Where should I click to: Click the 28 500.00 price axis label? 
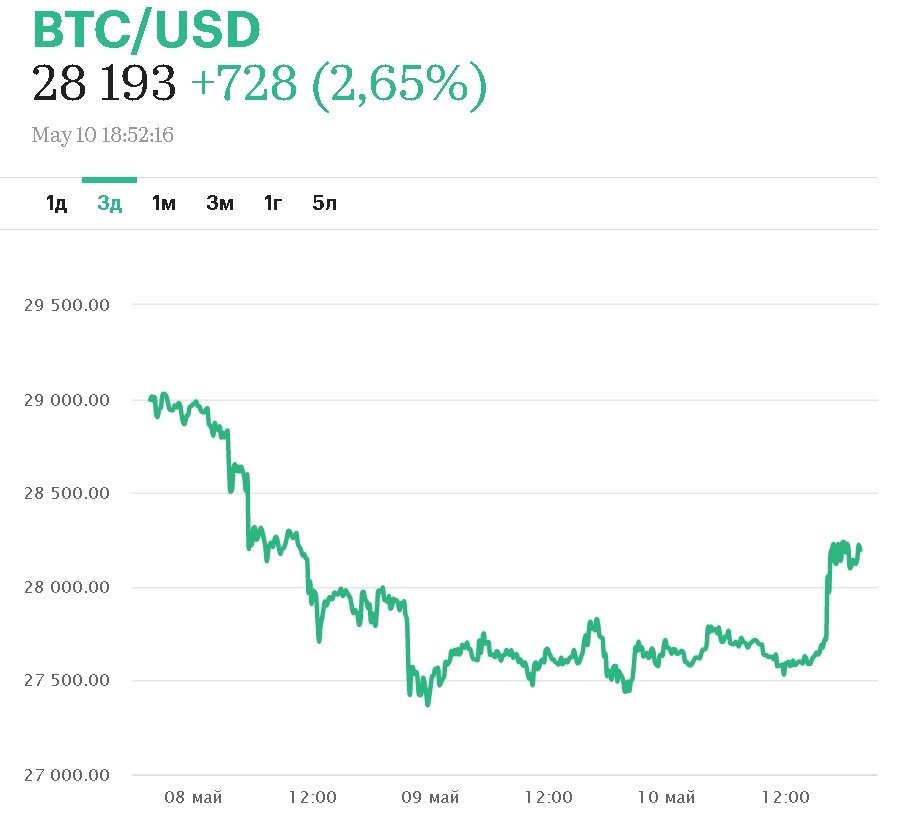[66, 494]
